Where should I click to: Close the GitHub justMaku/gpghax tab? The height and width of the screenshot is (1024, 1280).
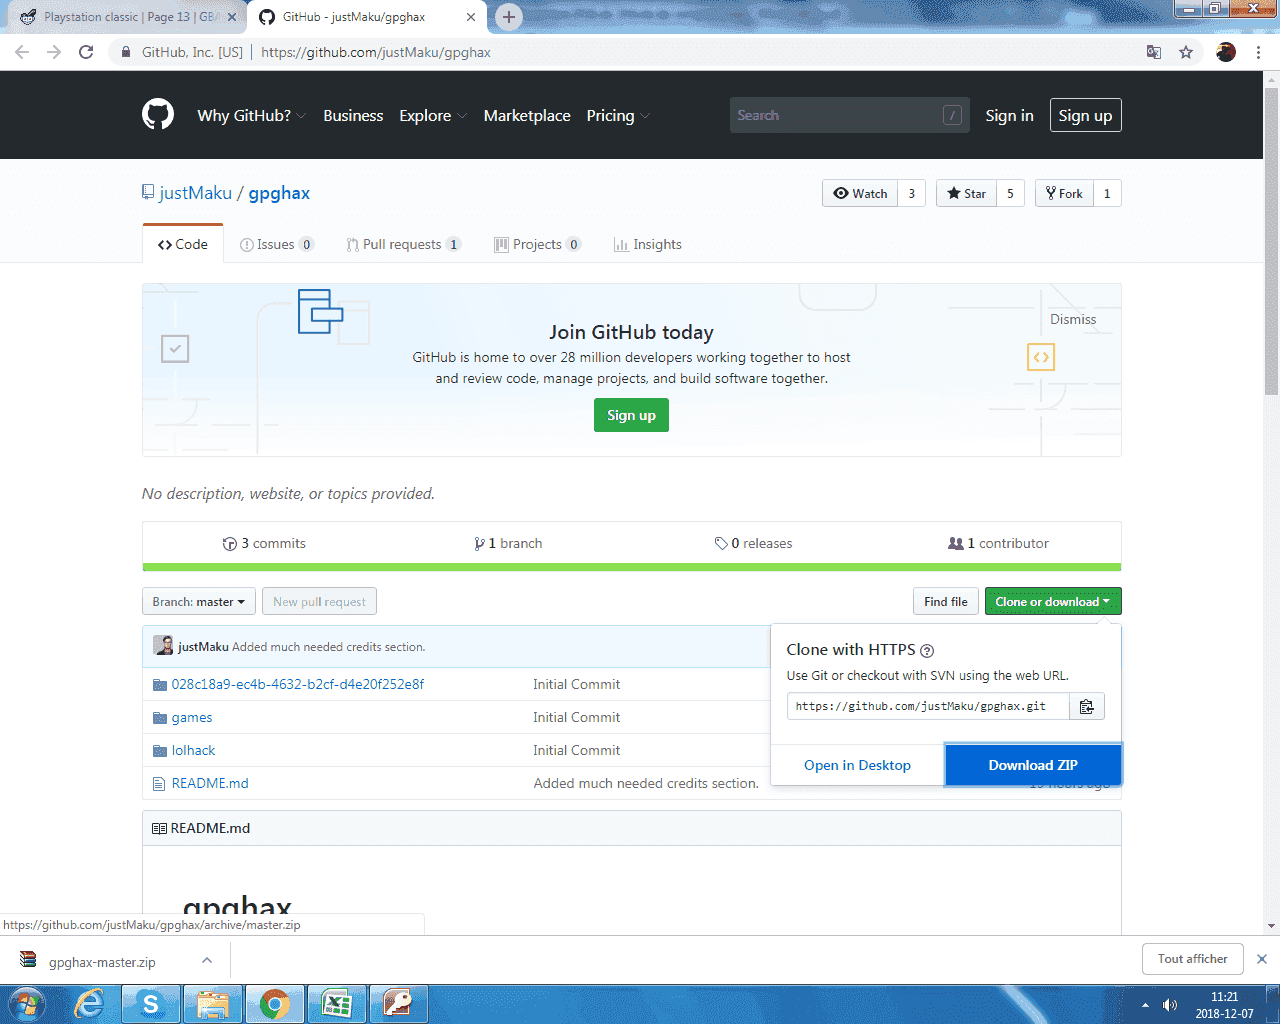(471, 17)
